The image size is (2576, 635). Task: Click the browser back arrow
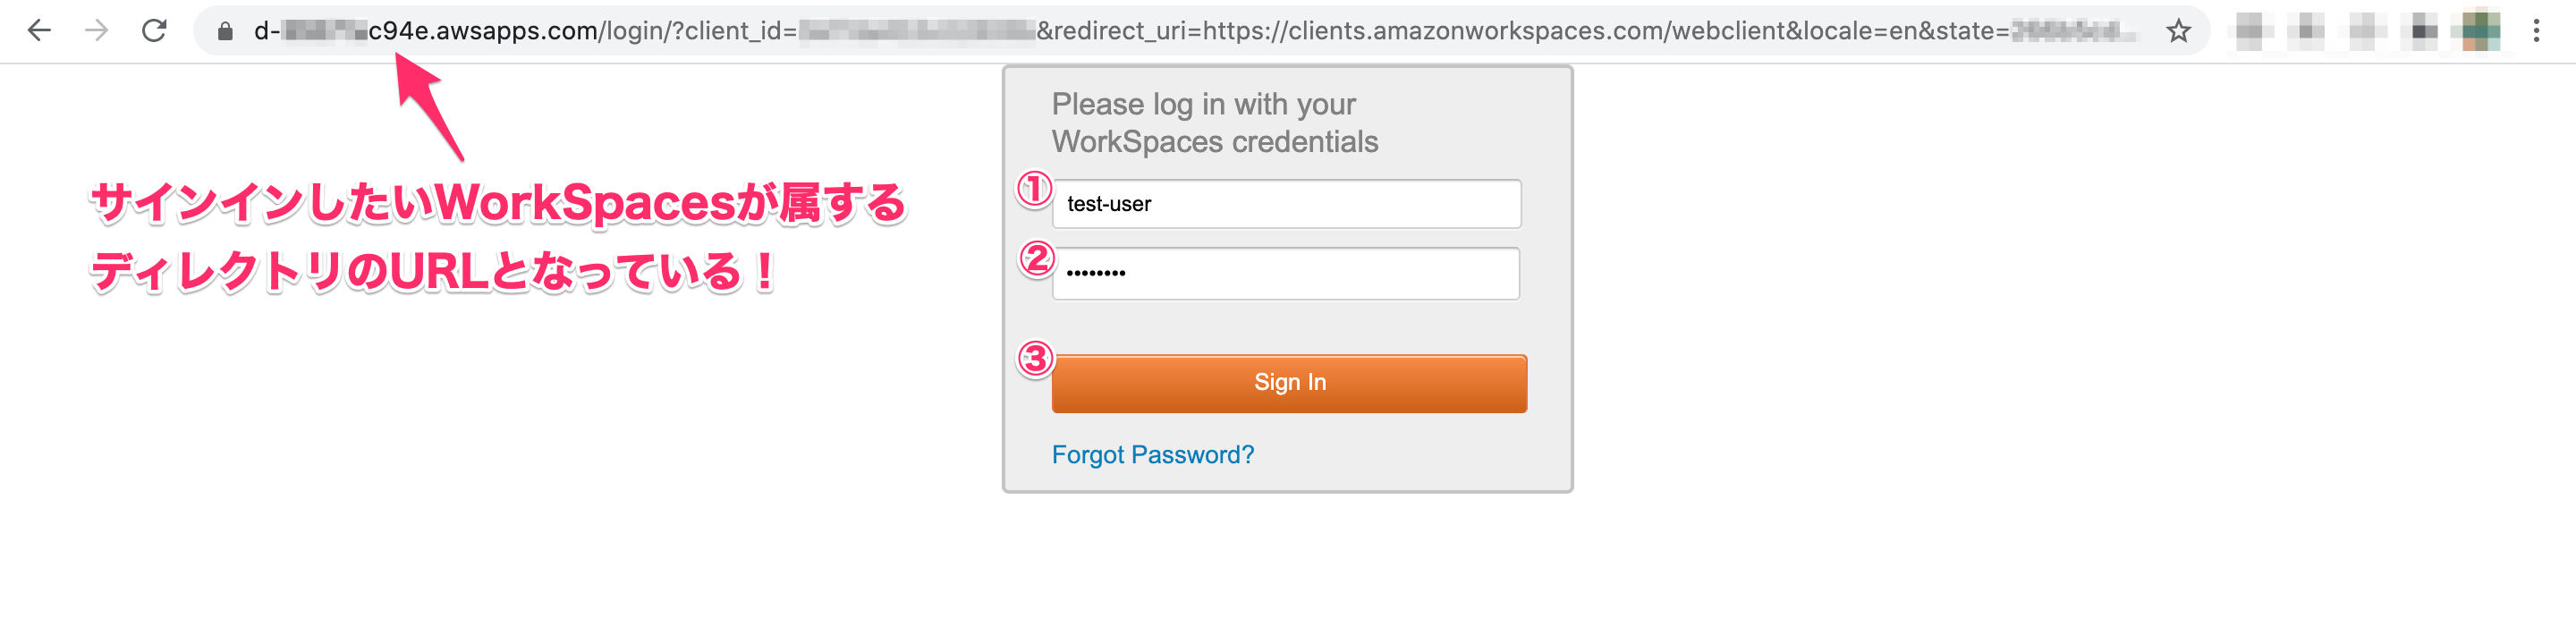(x=39, y=31)
